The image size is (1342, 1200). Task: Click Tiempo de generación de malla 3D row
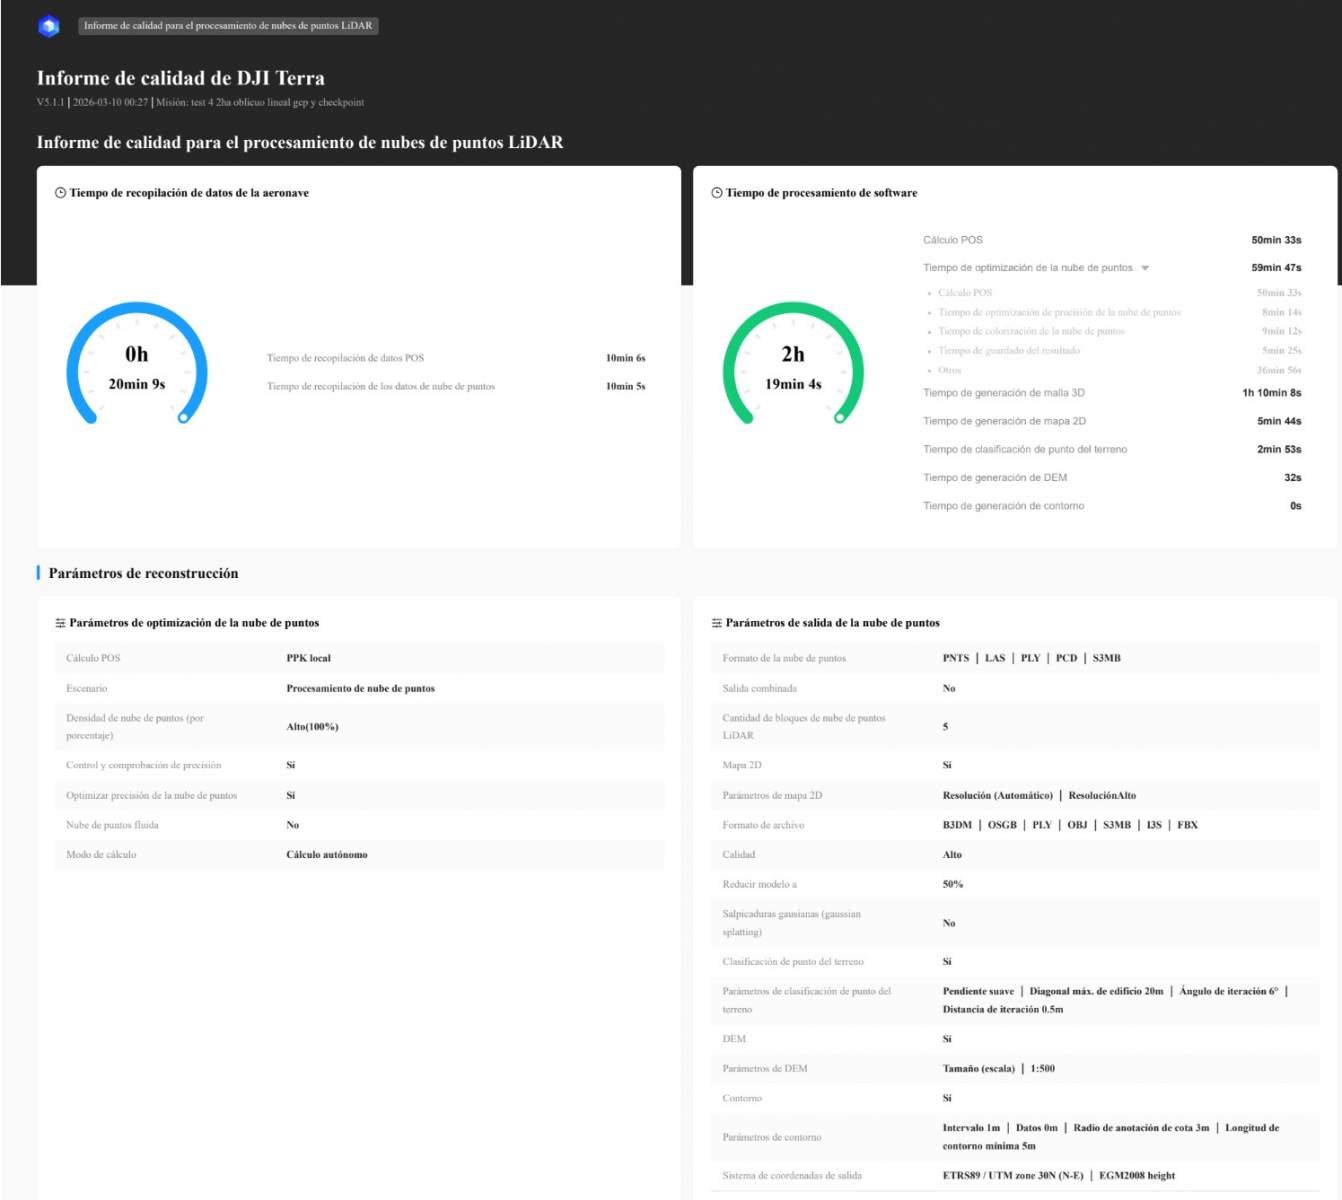point(1111,393)
